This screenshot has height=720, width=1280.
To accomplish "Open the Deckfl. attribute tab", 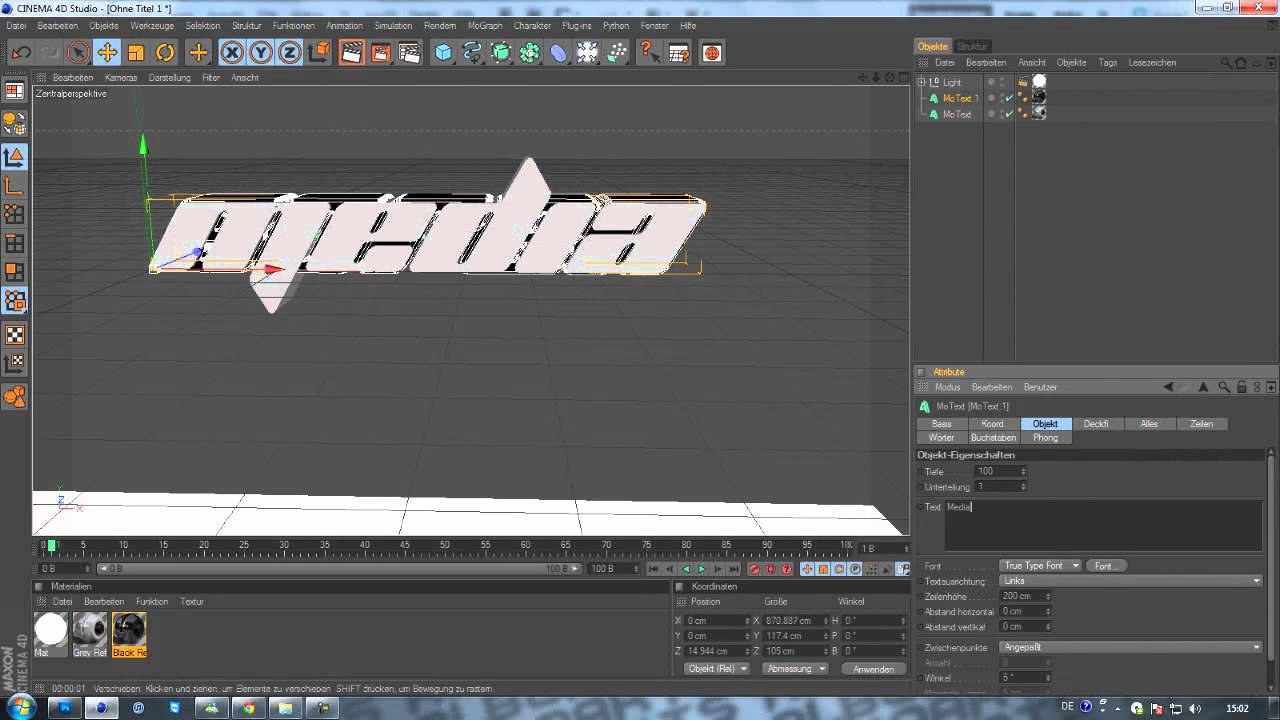I will click(1096, 424).
